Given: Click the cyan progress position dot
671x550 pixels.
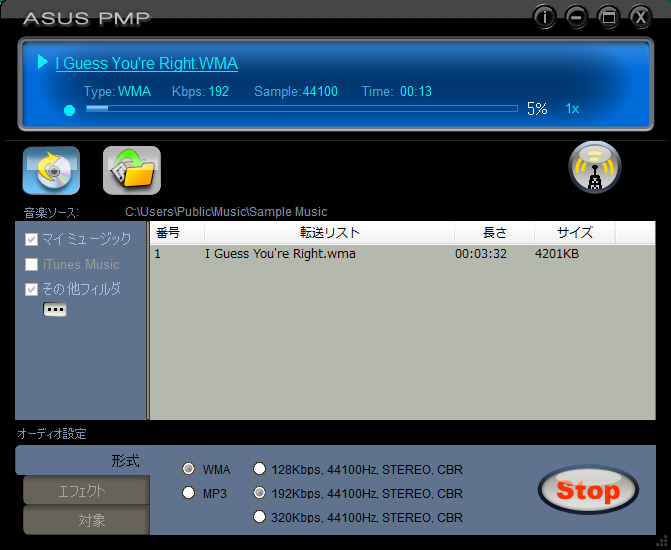Looking at the screenshot, I should click(69, 110).
